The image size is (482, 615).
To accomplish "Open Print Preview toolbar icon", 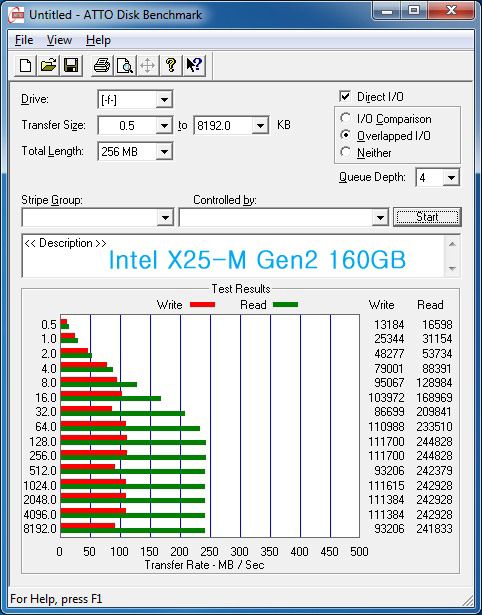I will [x=125, y=65].
